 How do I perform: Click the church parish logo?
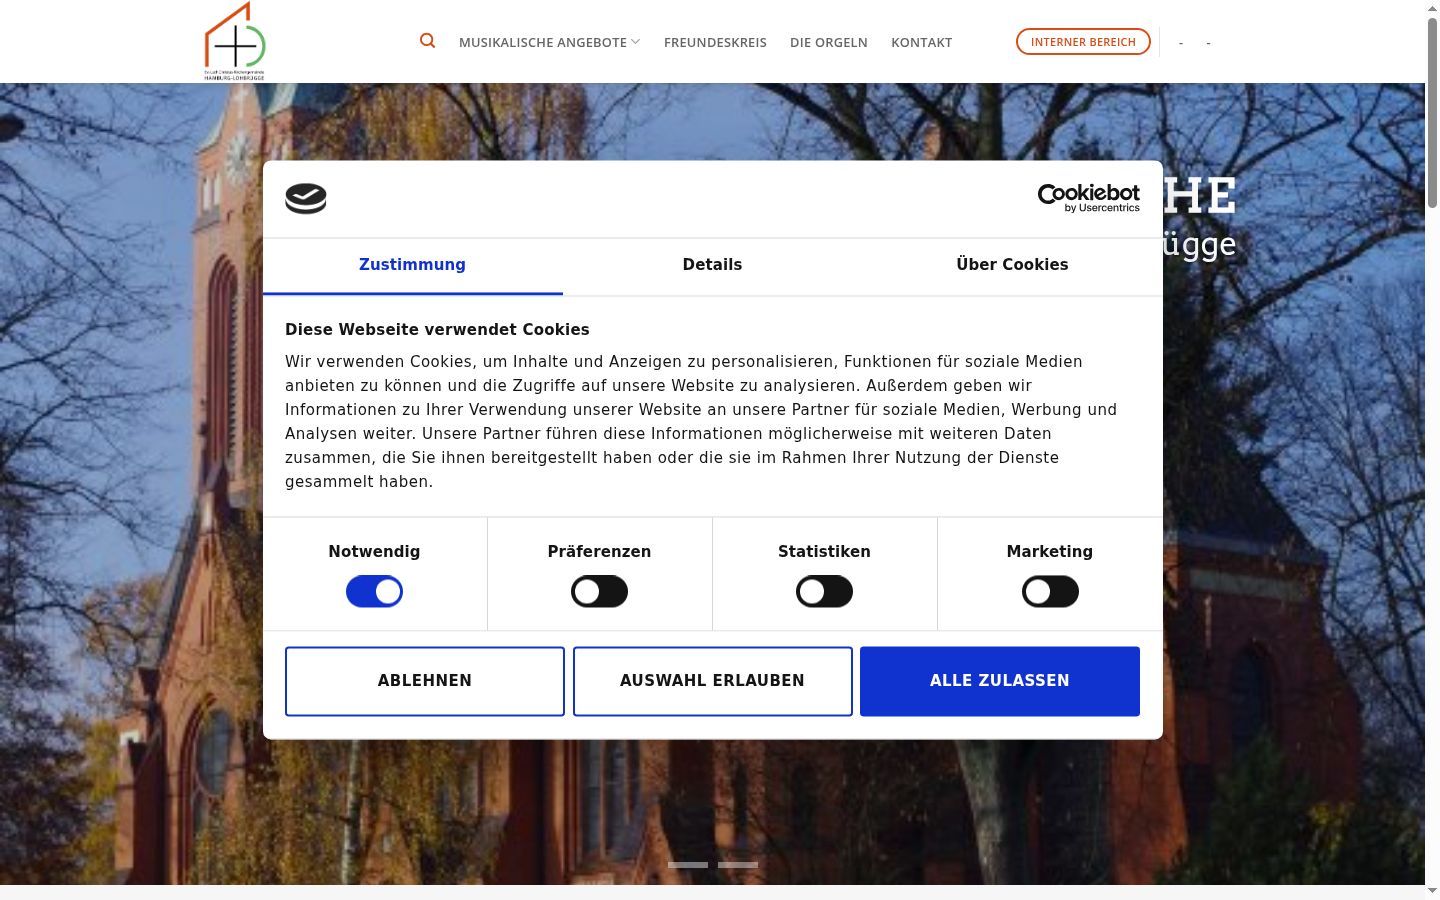235,41
